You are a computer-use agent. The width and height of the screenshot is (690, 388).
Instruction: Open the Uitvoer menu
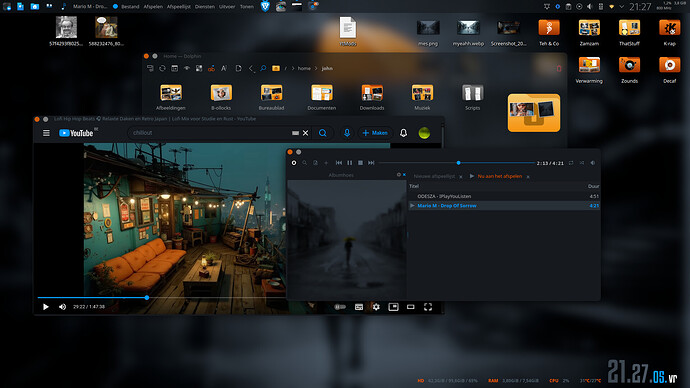[x=227, y=7]
